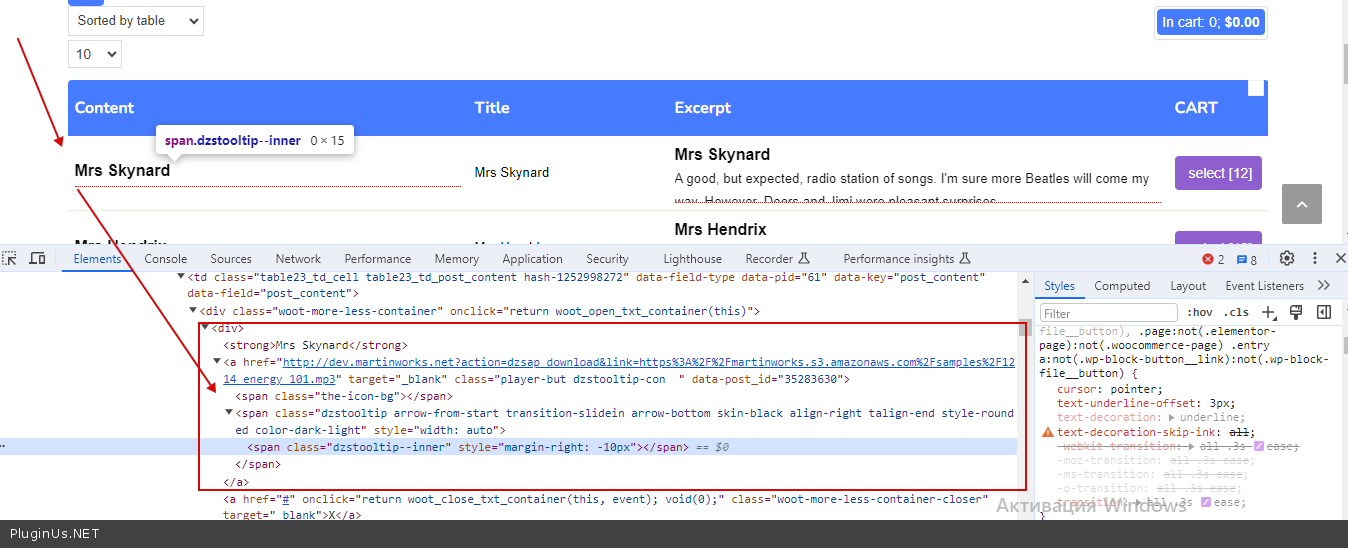Add new style rule plus icon
The width and height of the screenshot is (1348, 548).
click(1269, 313)
